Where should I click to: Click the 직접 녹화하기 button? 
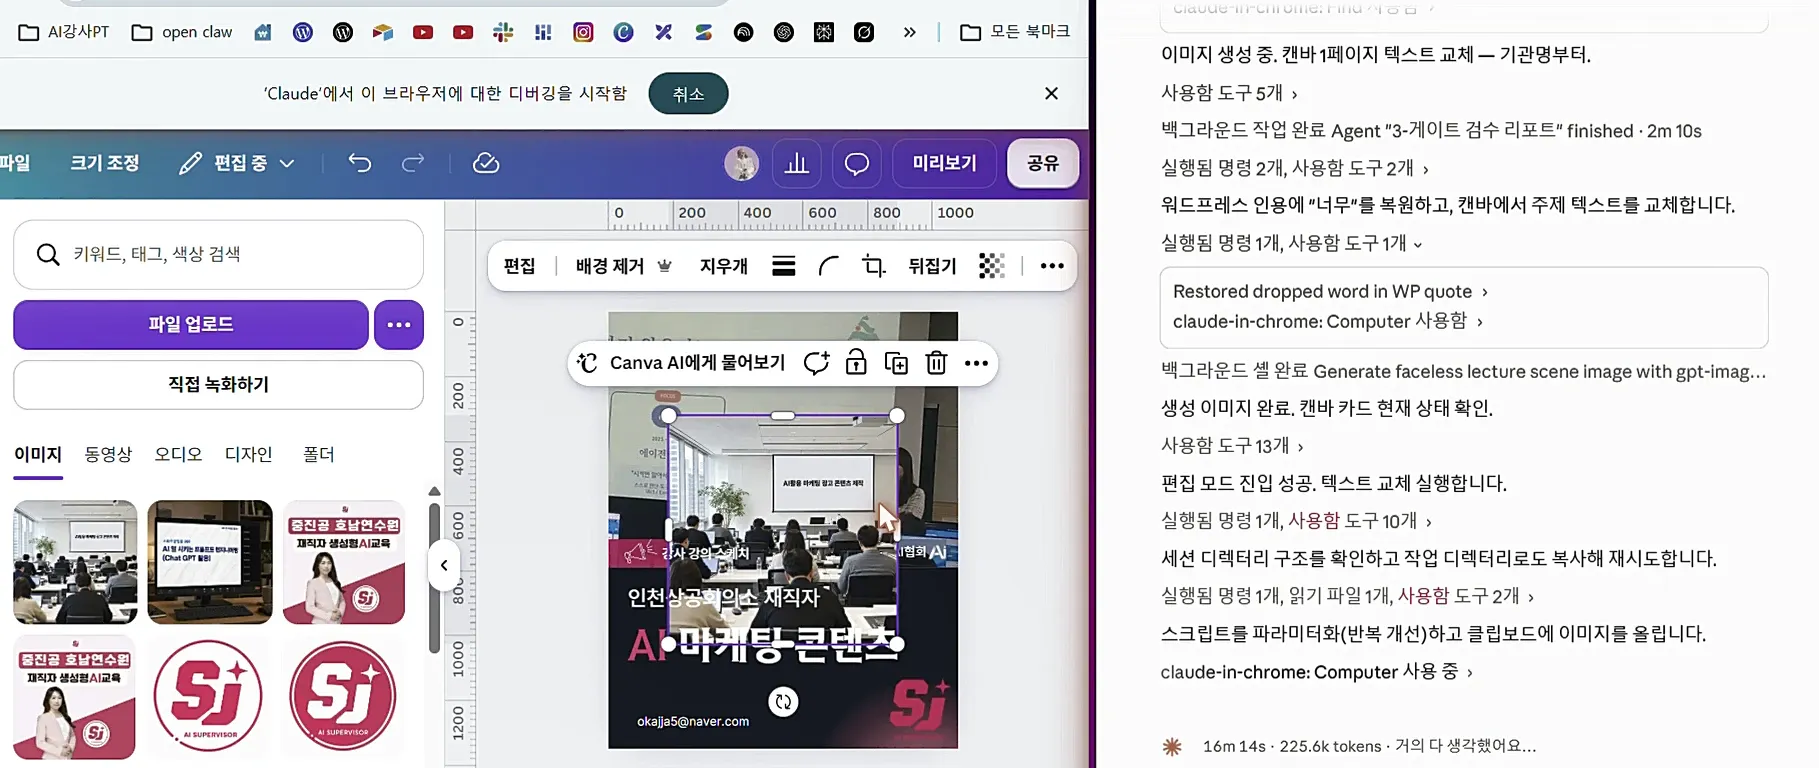click(218, 384)
